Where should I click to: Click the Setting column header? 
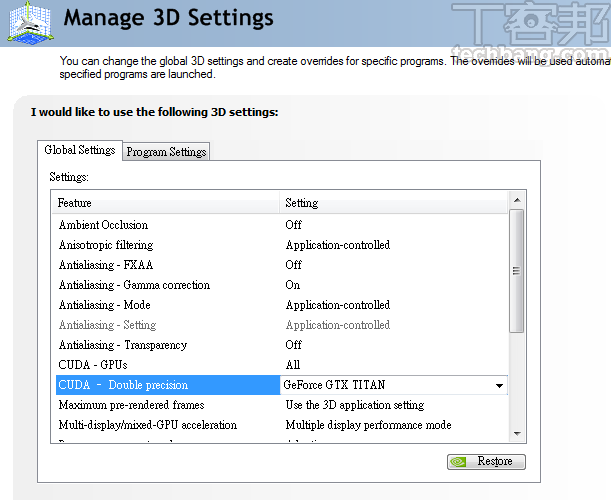click(x=394, y=203)
